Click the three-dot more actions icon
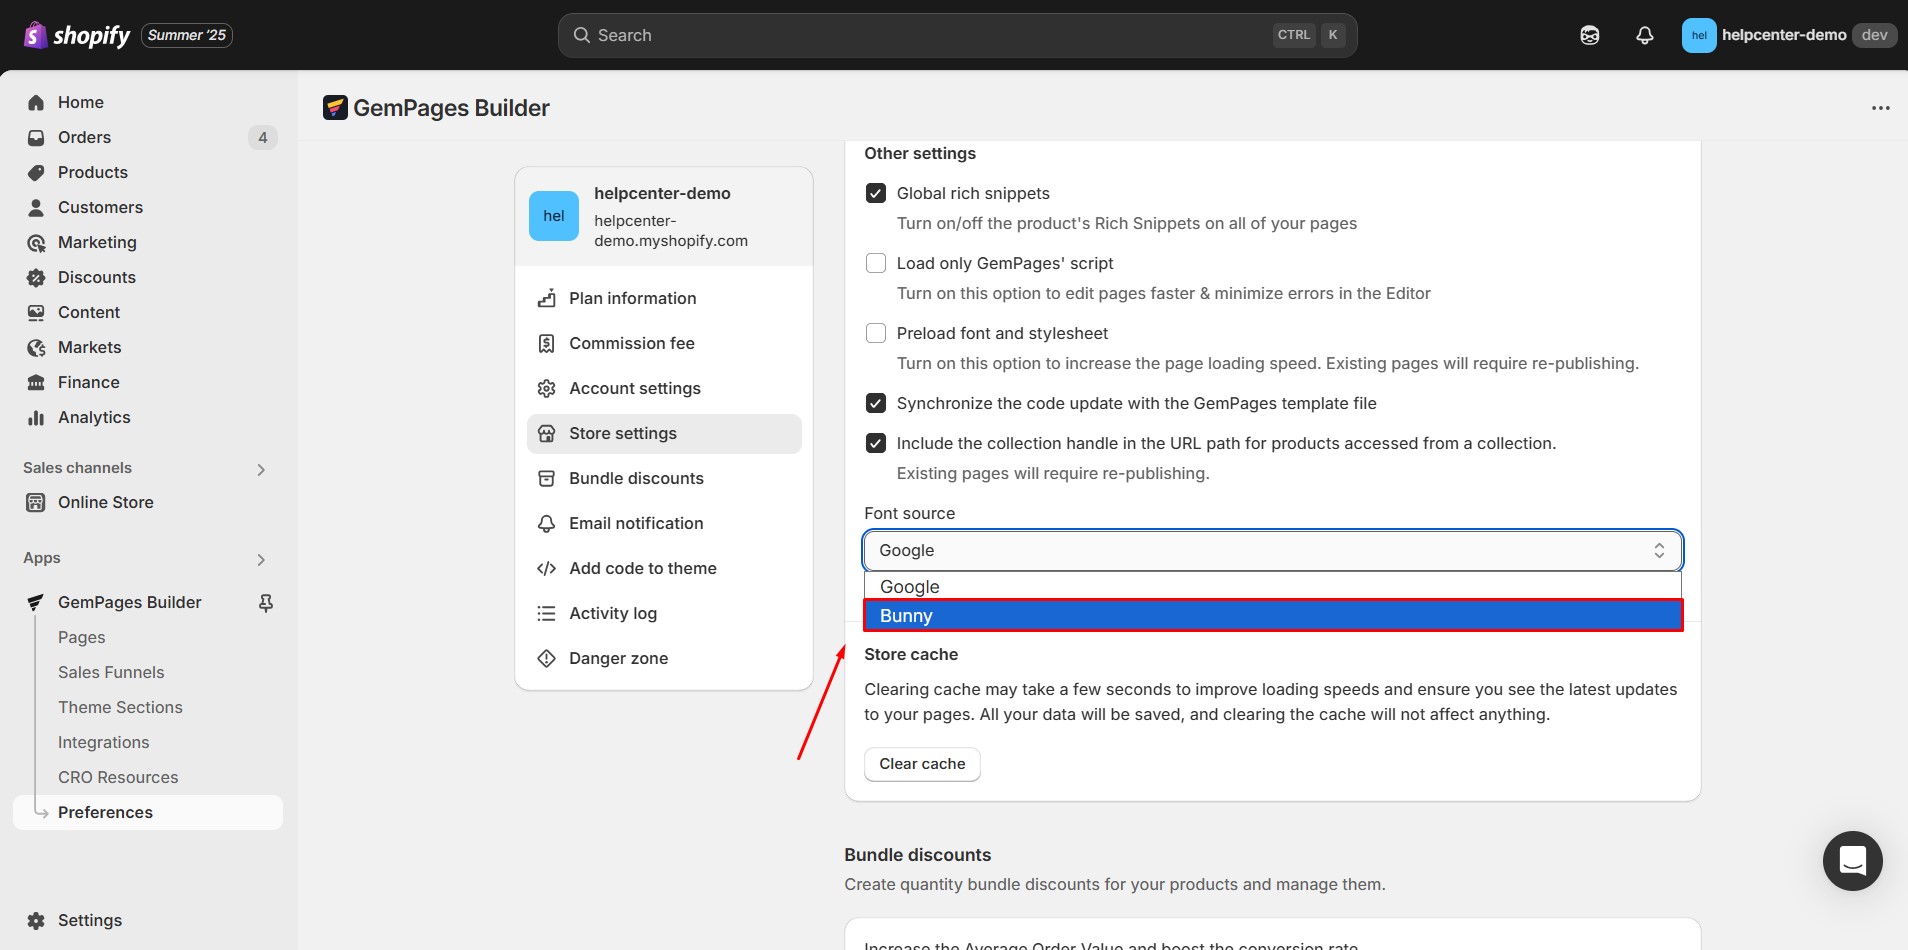The height and width of the screenshot is (950, 1908). (1880, 108)
